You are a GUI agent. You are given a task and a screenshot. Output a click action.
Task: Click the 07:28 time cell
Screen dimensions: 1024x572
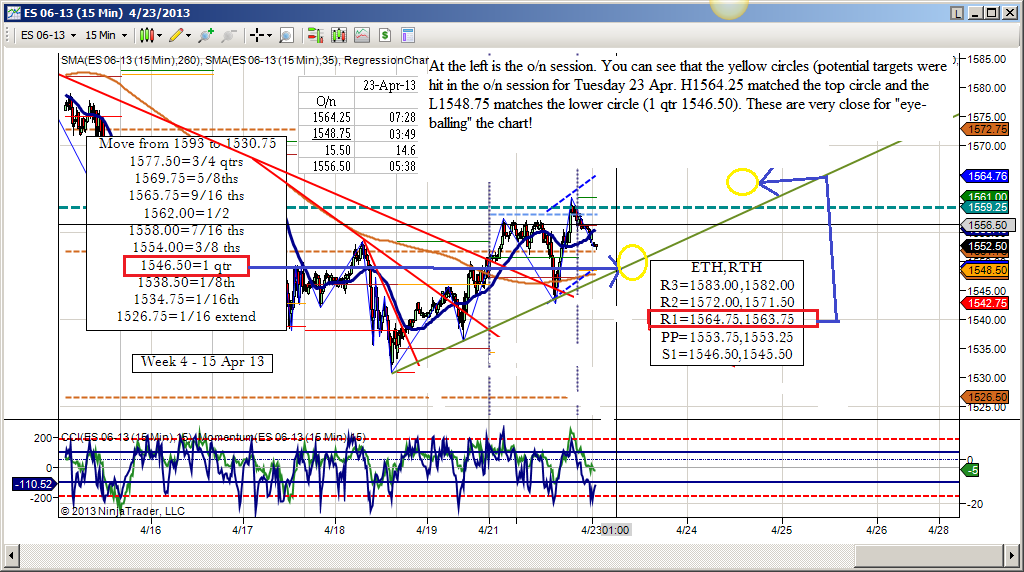(x=402, y=118)
